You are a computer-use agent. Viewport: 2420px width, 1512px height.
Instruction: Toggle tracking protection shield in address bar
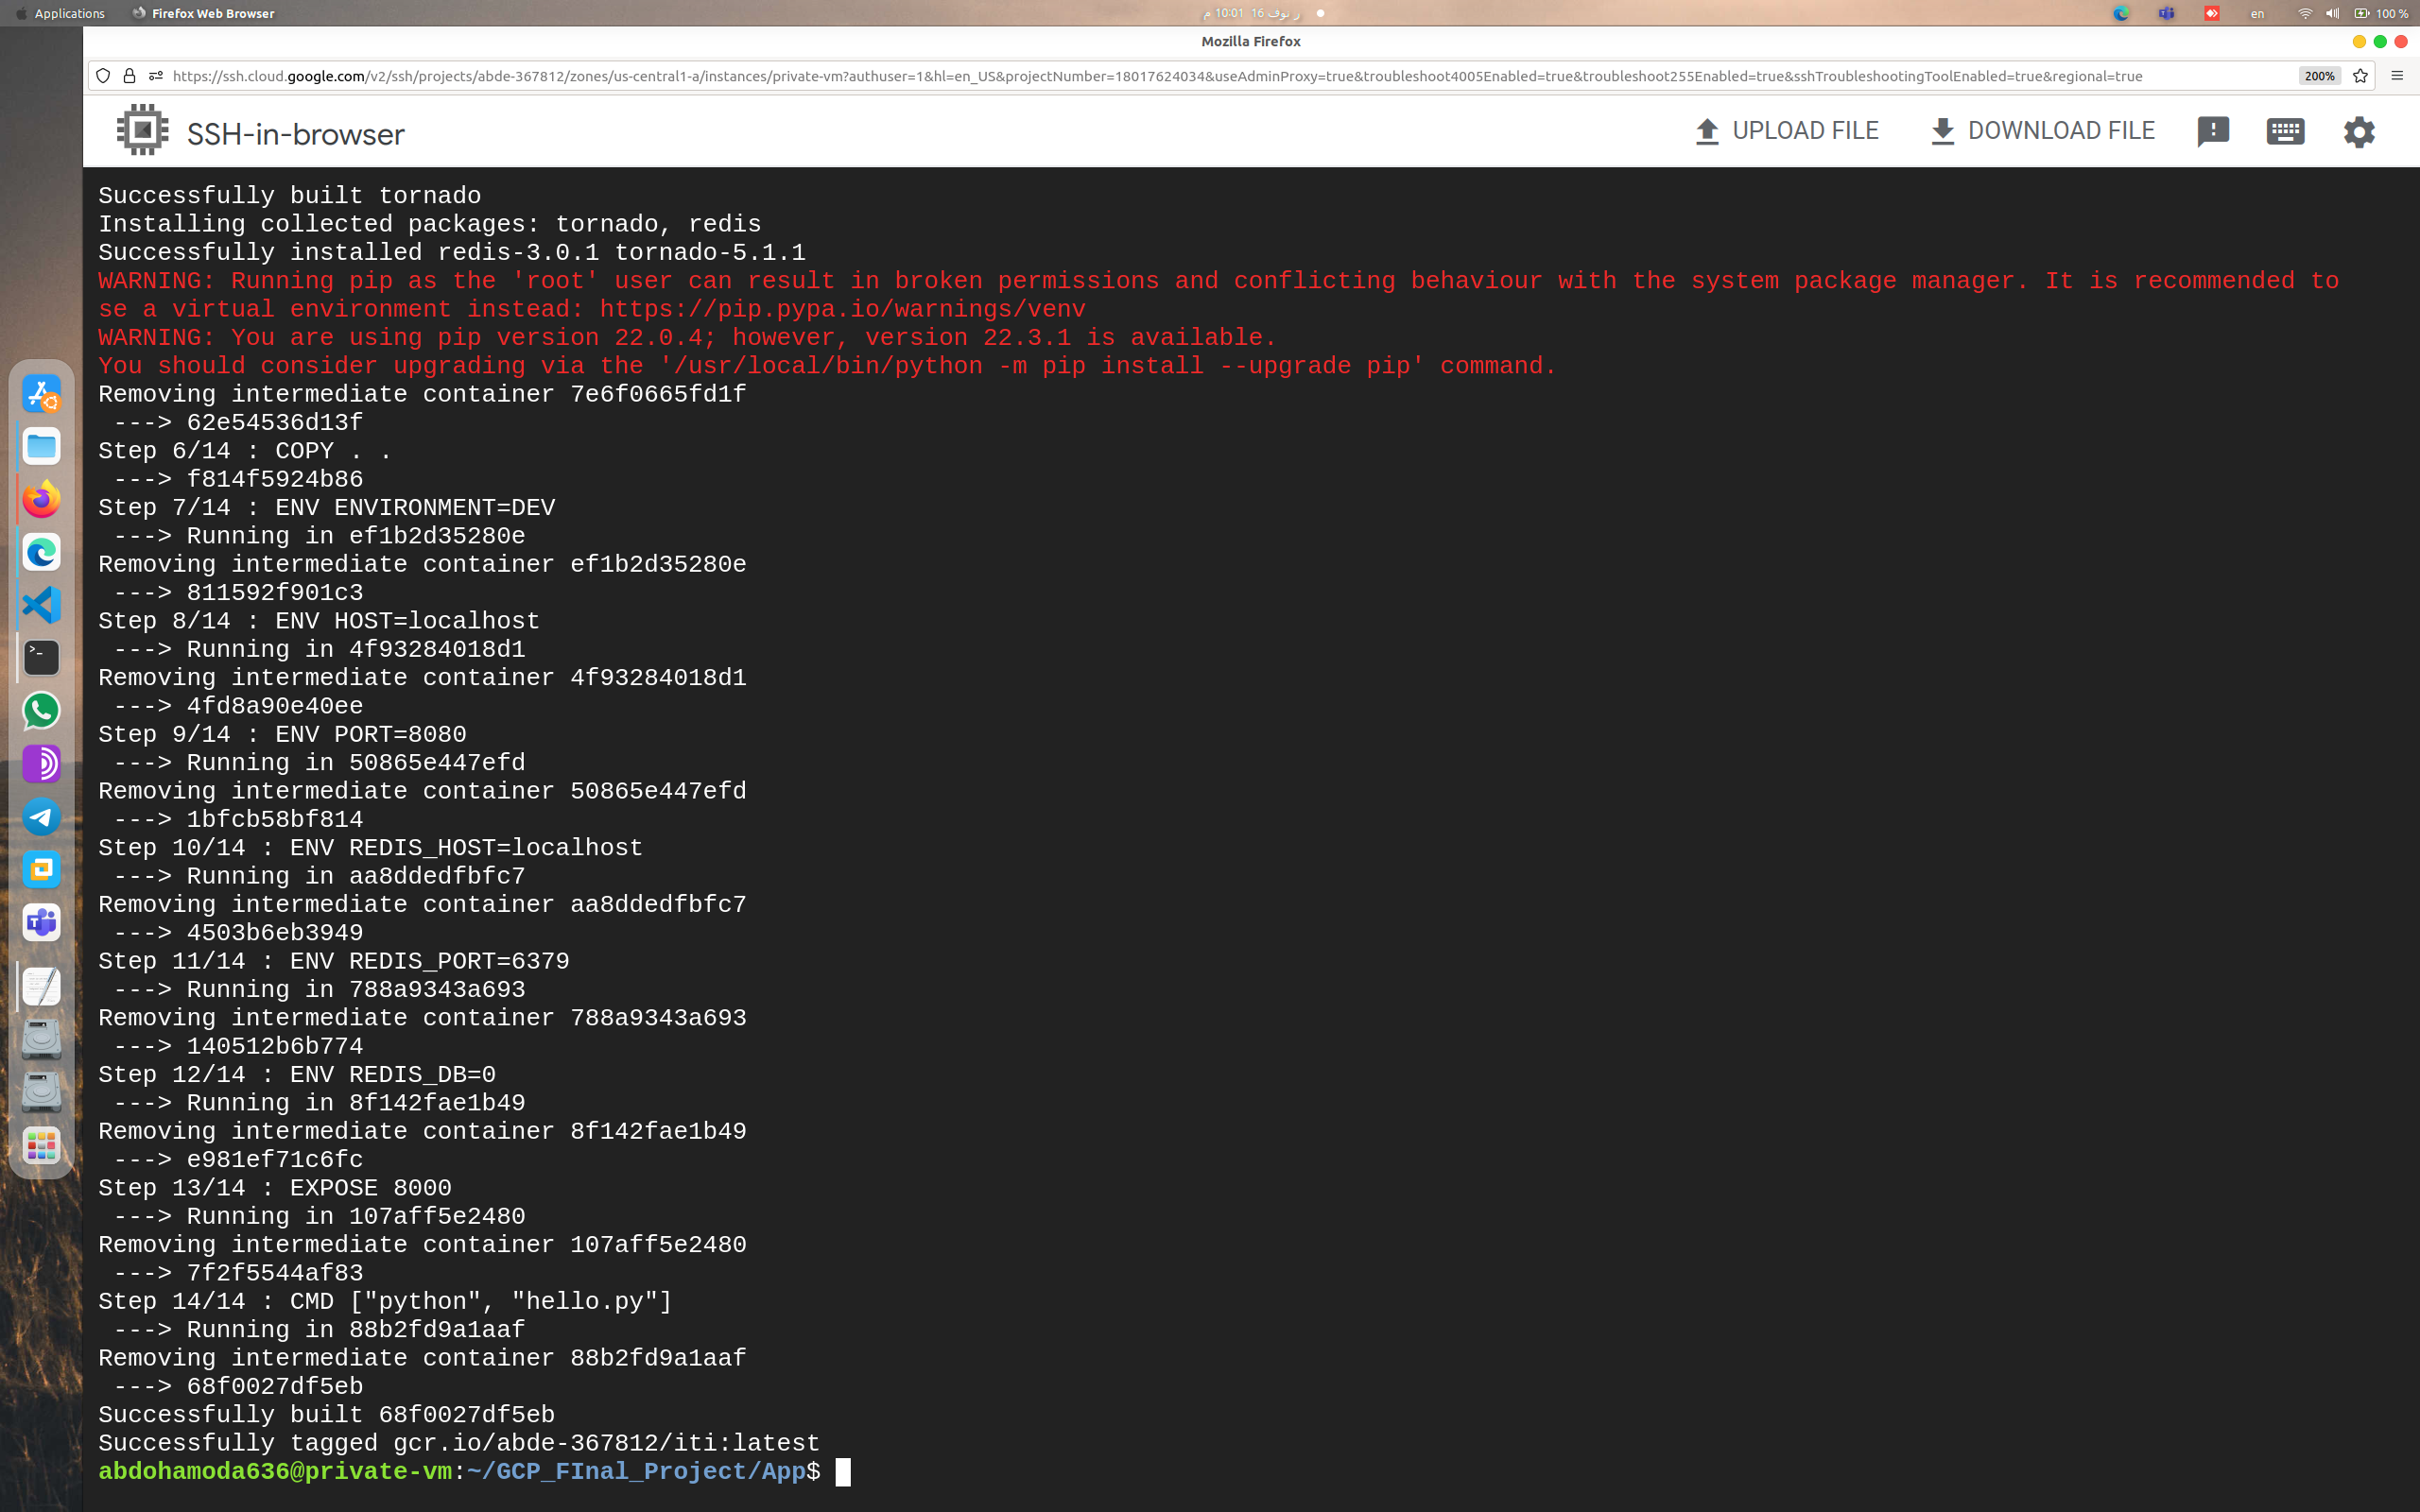pyautogui.click(x=103, y=76)
